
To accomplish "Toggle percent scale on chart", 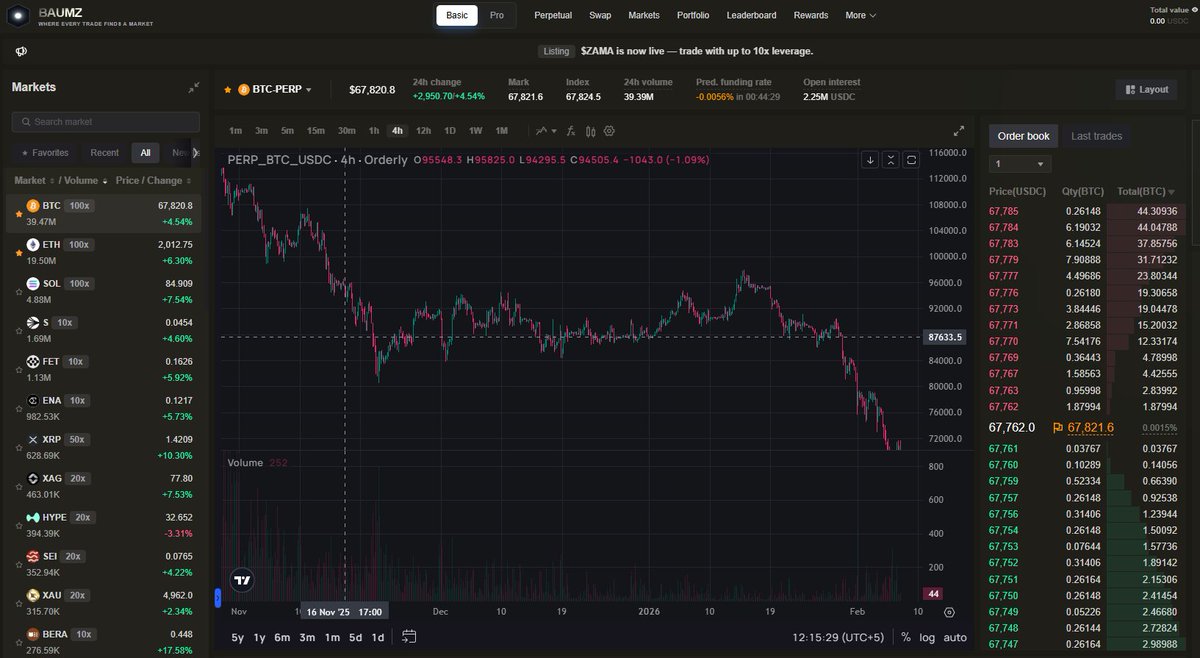I will 906,637.
